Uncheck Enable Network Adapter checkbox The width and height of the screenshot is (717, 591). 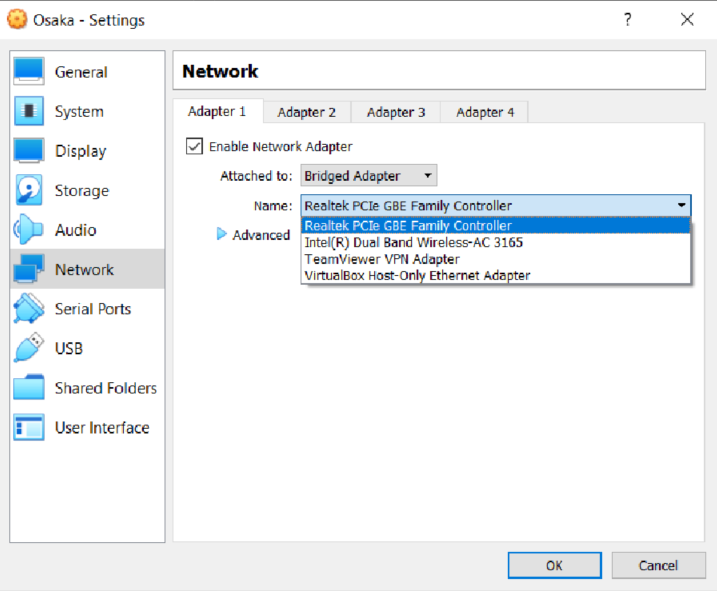pyautogui.click(x=194, y=146)
